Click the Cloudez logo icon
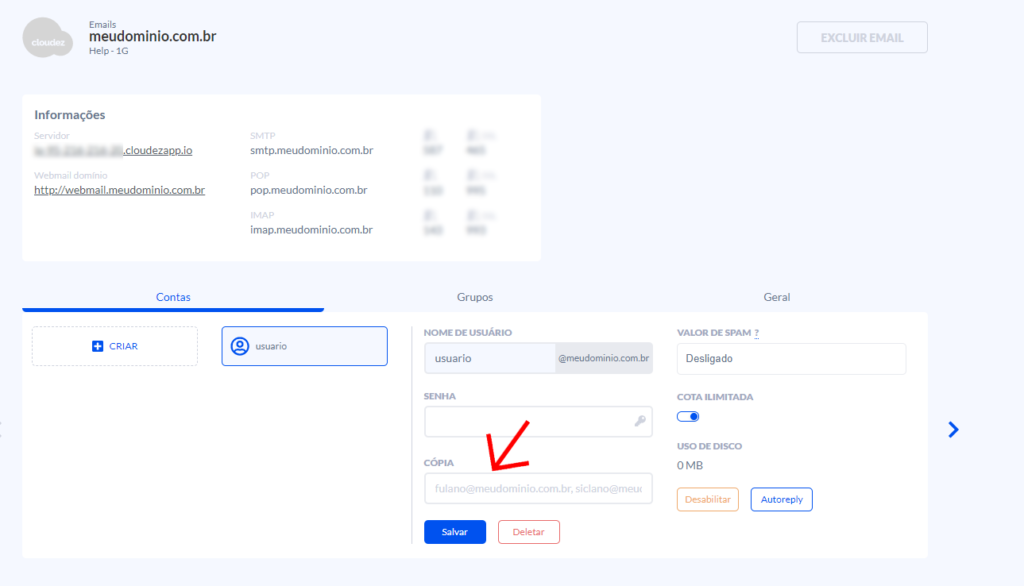The image size is (1024, 586). click(x=48, y=37)
